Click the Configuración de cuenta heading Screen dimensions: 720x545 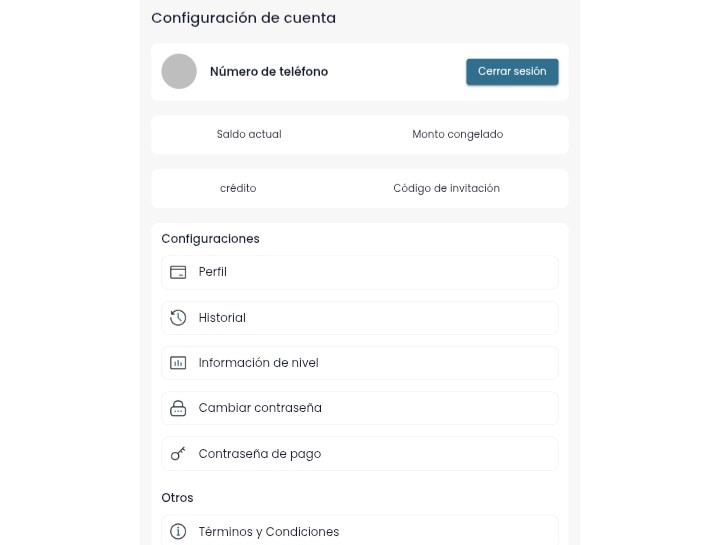[243, 18]
